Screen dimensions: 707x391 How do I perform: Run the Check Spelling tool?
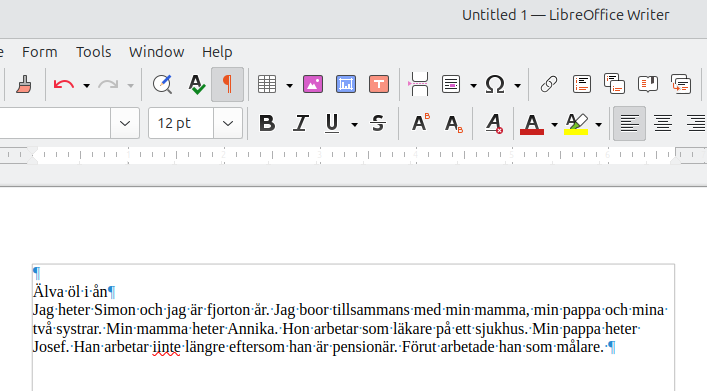point(196,84)
